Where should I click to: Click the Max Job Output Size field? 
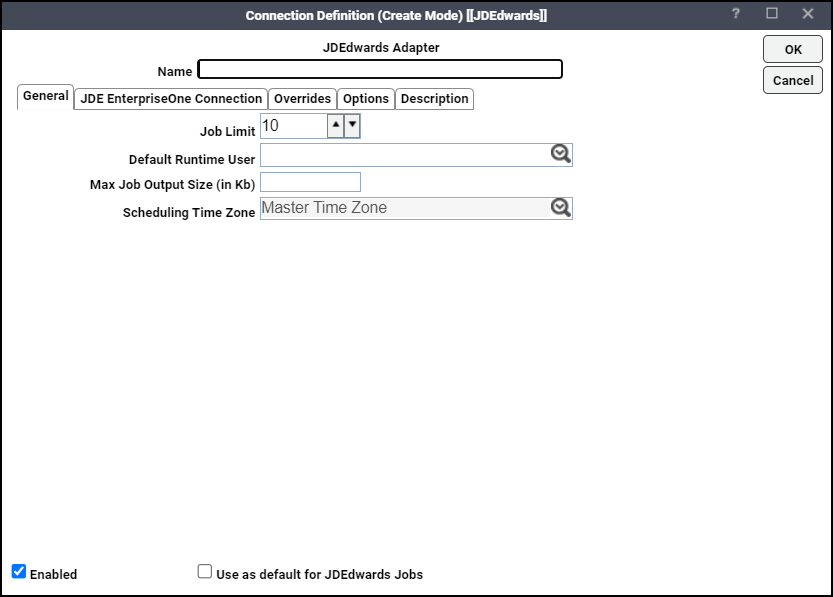click(310, 182)
